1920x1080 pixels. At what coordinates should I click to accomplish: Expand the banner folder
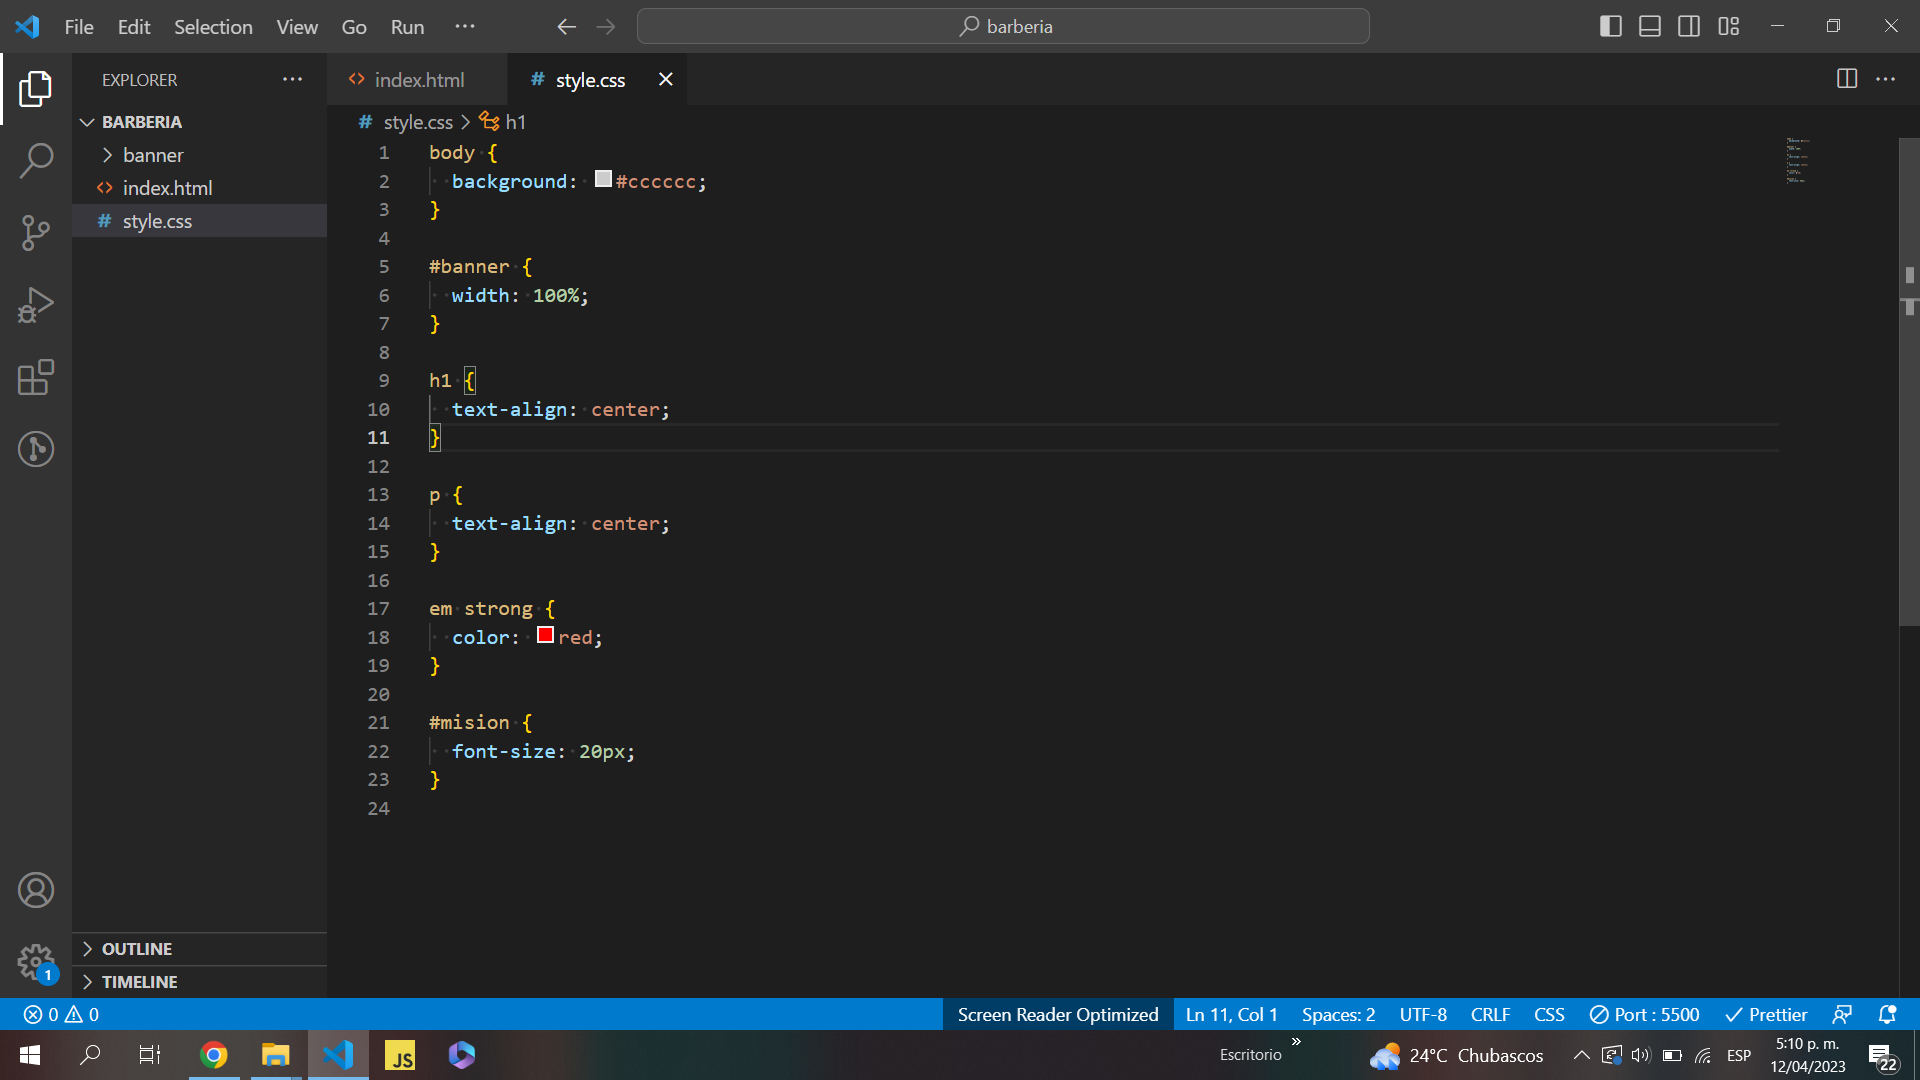click(x=200, y=155)
